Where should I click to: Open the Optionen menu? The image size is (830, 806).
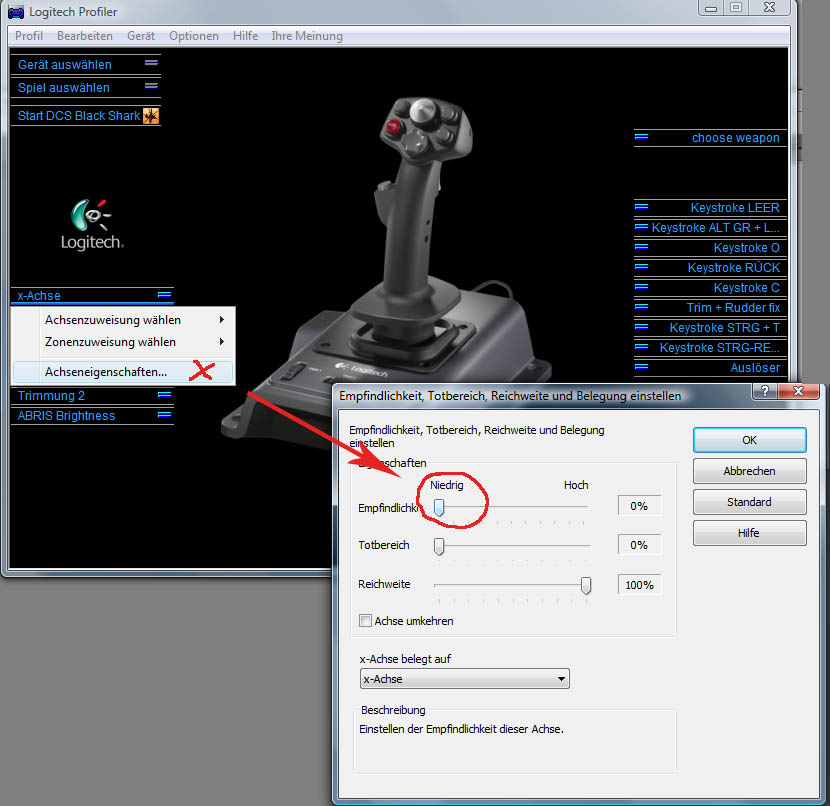[x=194, y=36]
